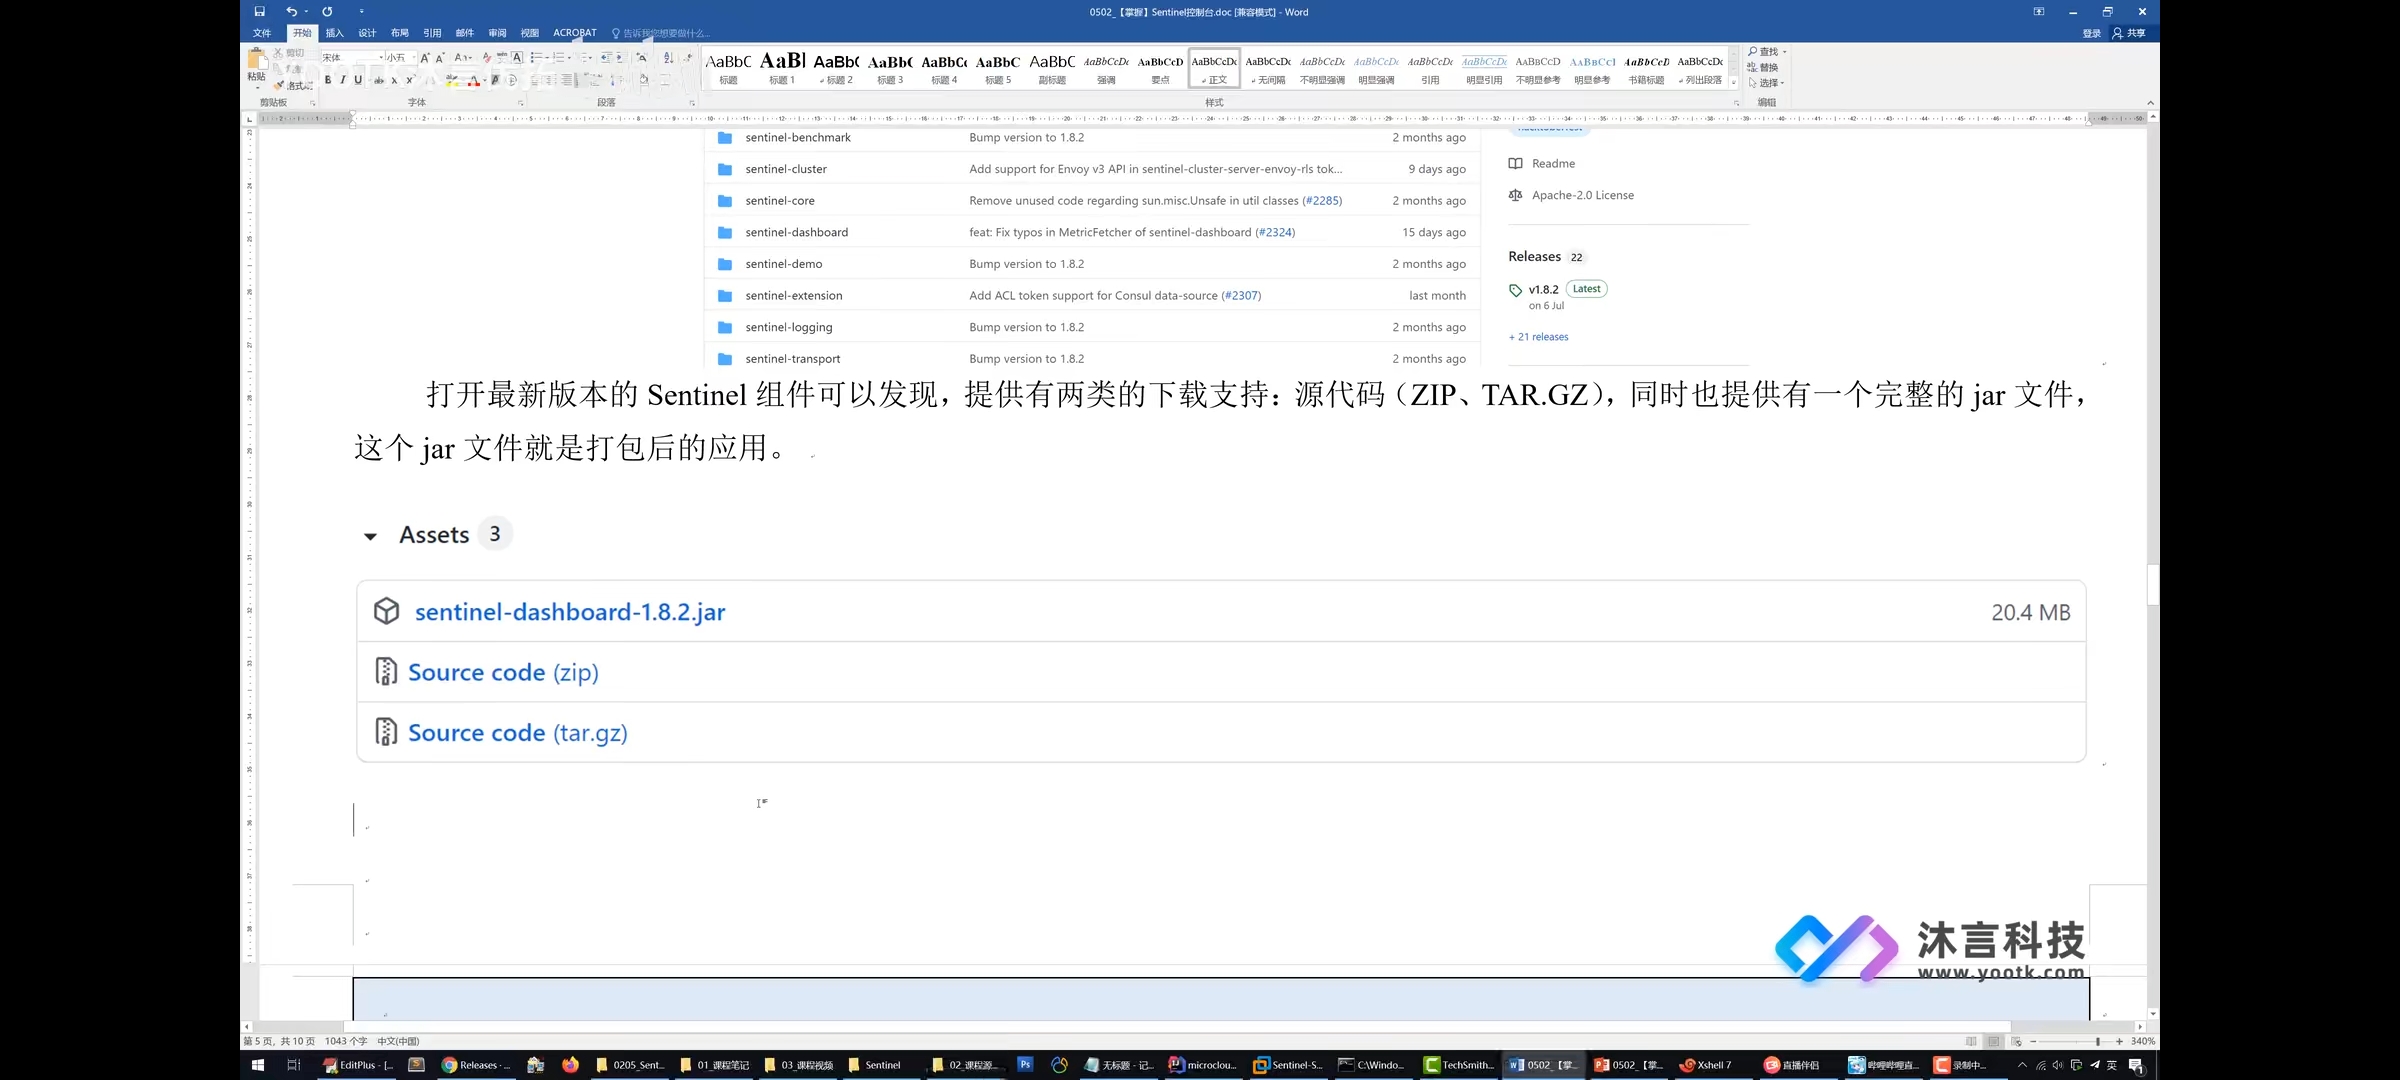Apply Bold formatting

pos(328,80)
